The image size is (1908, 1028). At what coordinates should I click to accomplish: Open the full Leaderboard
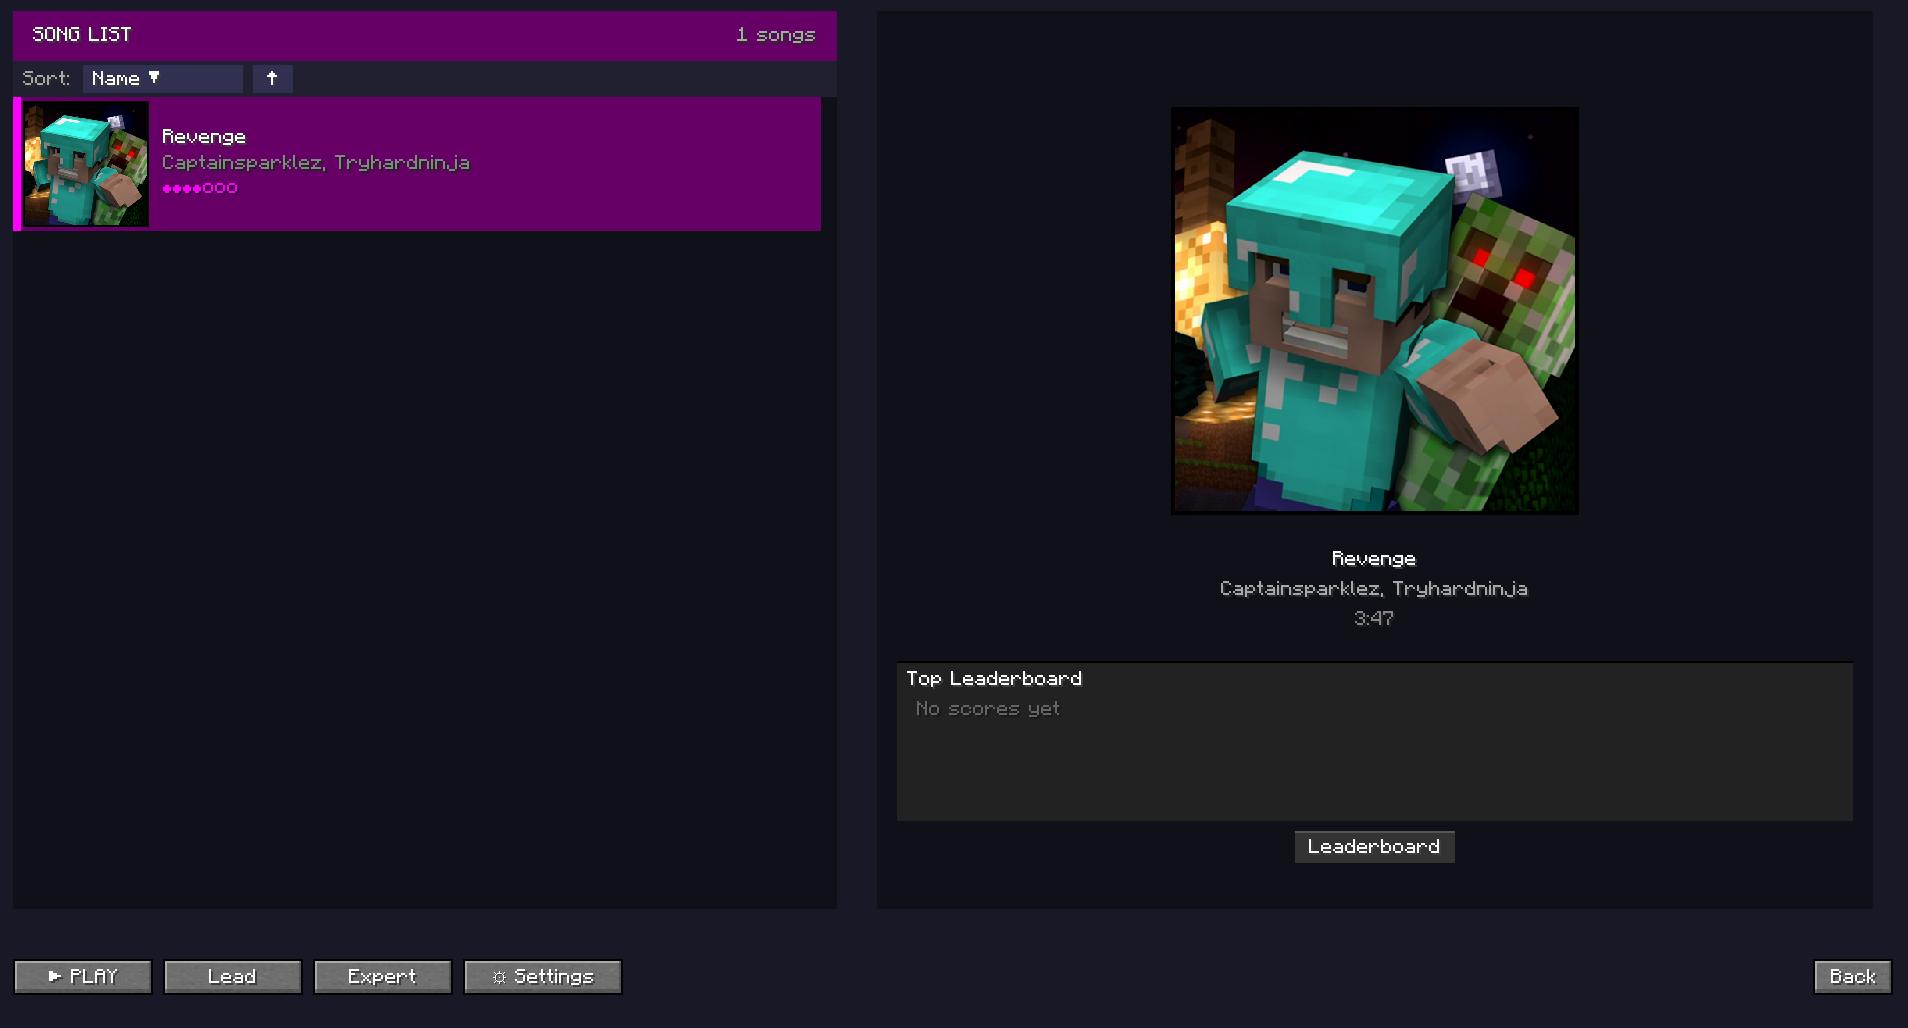pyautogui.click(x=1374, y=846)
